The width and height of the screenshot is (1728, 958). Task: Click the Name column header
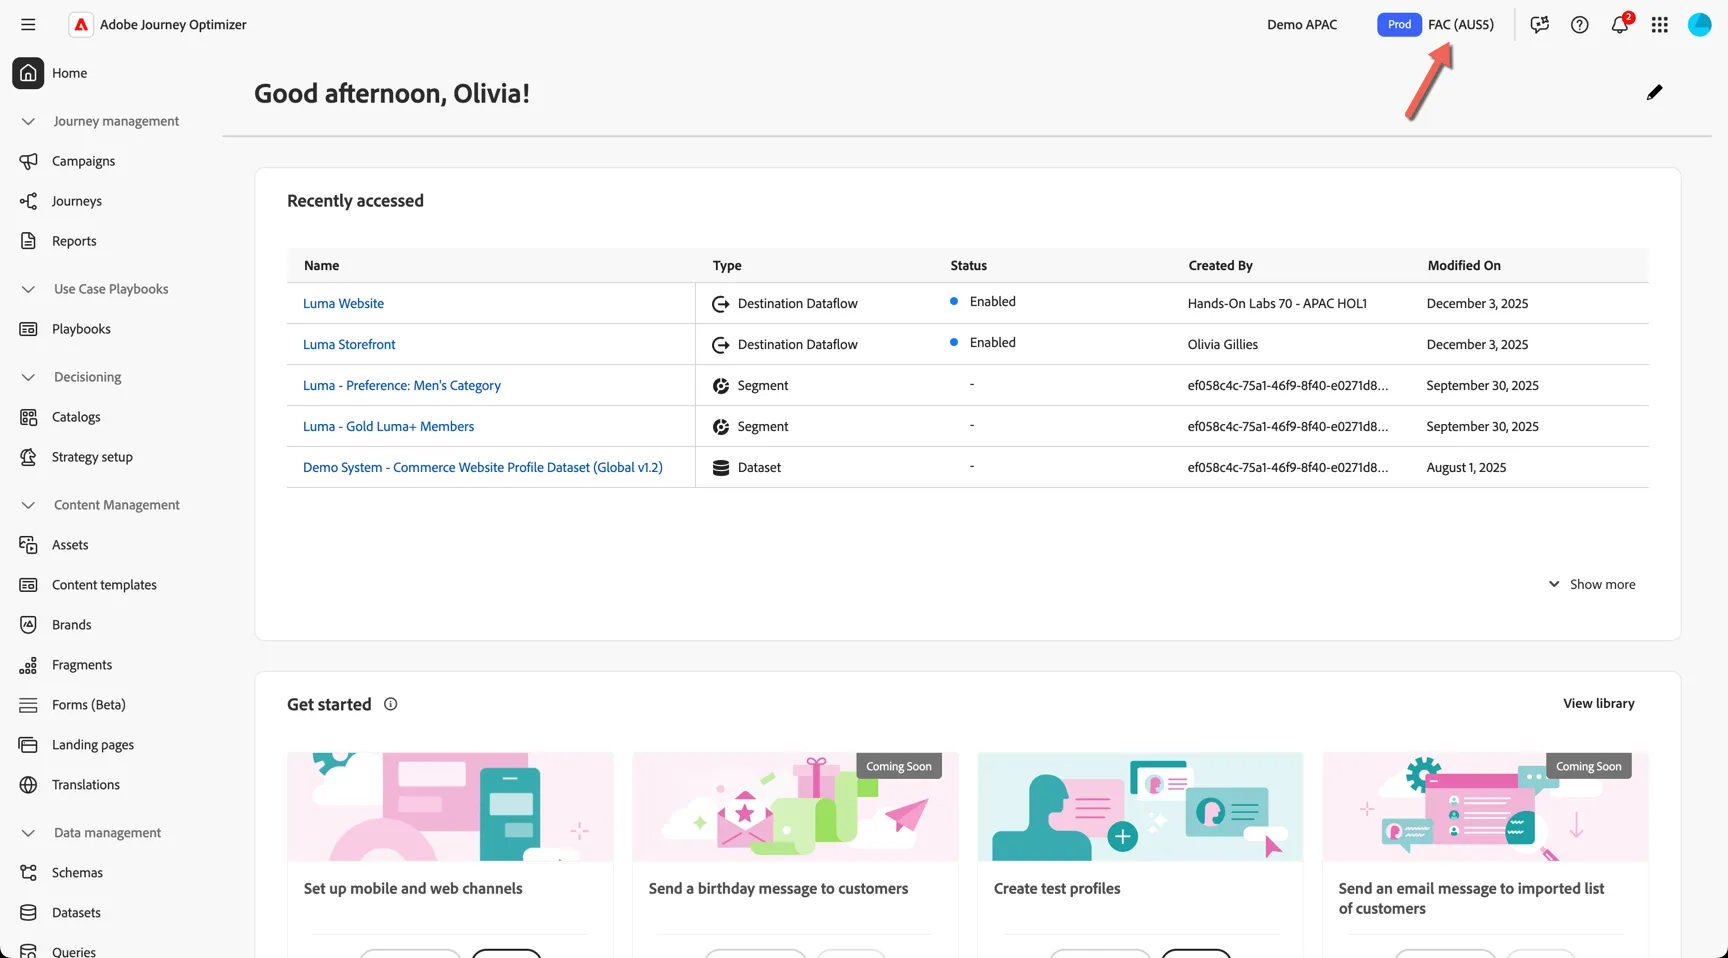point(321,265)
